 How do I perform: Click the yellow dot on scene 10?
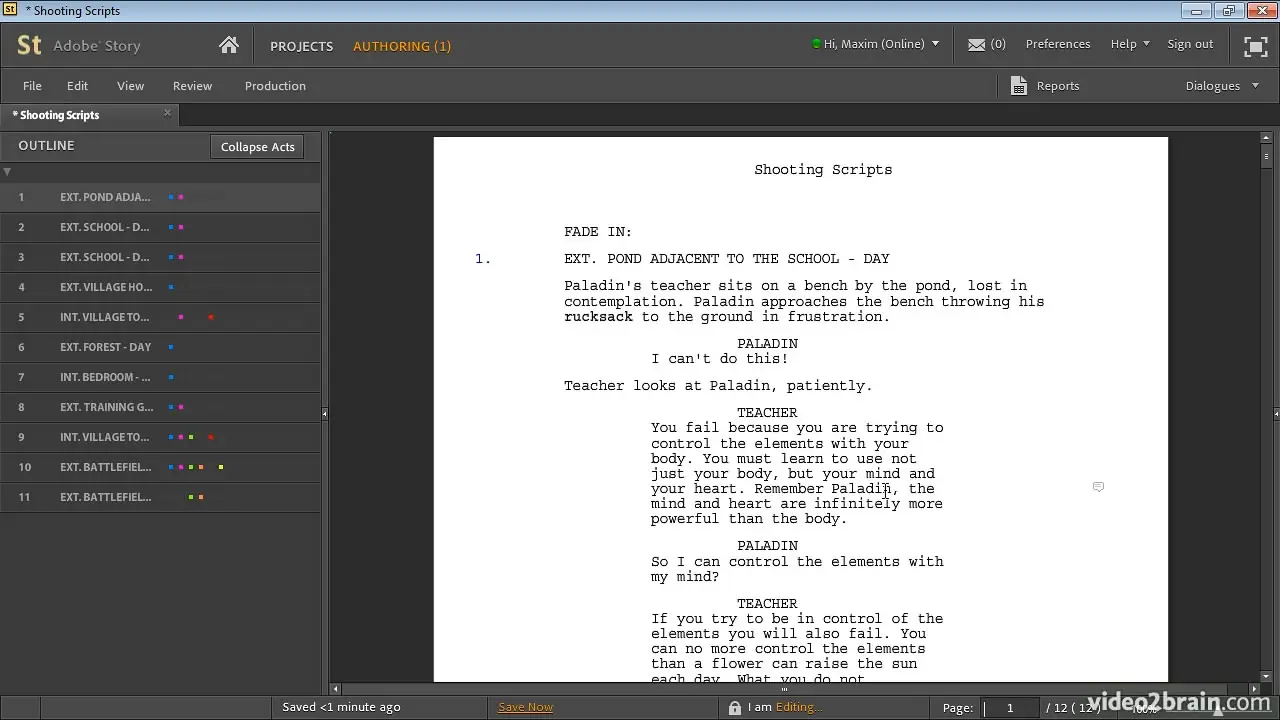point(221,467)
